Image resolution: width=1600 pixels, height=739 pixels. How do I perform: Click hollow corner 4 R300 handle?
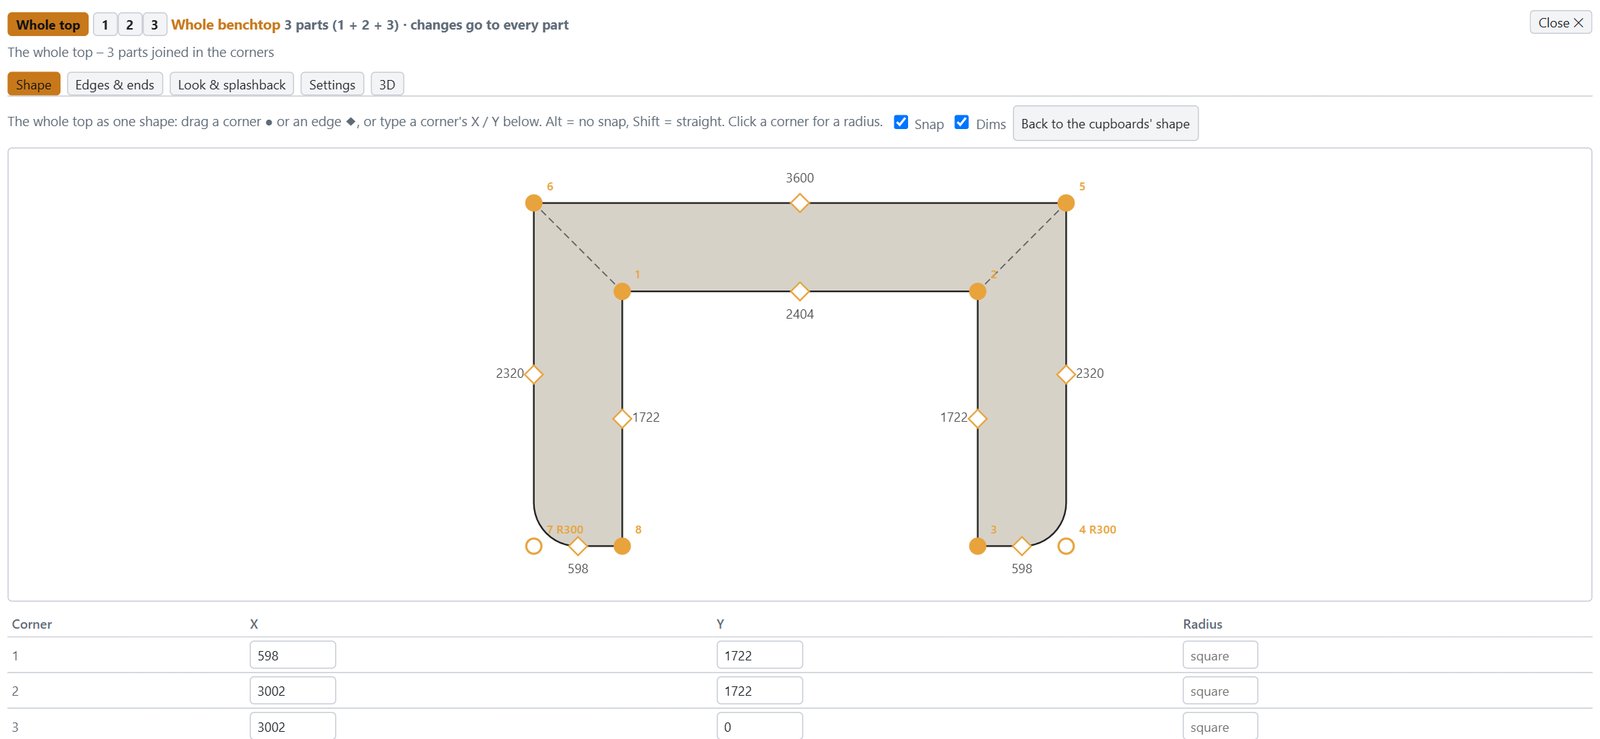coord(1066,546)
